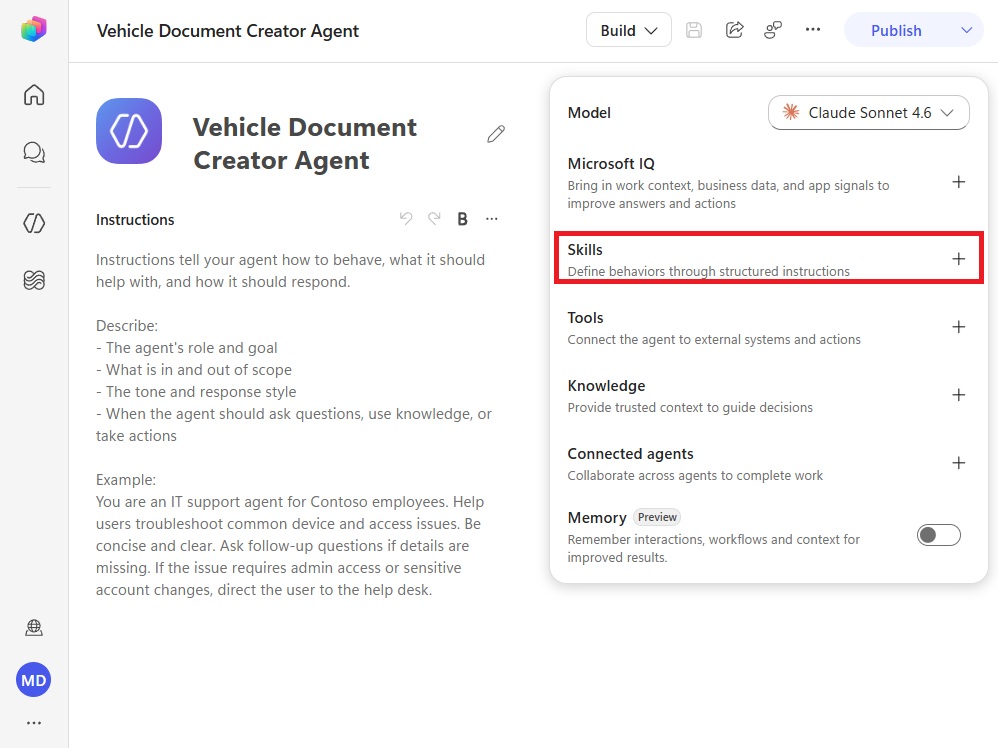Open the header more options ellipsis

813,29
